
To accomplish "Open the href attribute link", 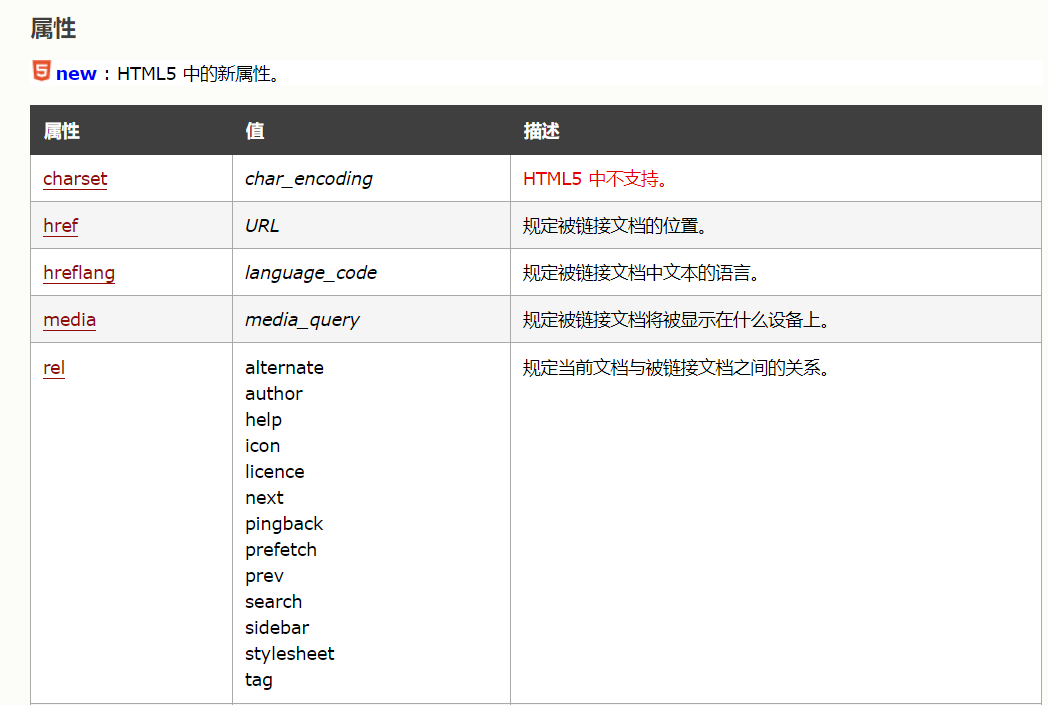I will pyautogui.click(x=59, y=225).
